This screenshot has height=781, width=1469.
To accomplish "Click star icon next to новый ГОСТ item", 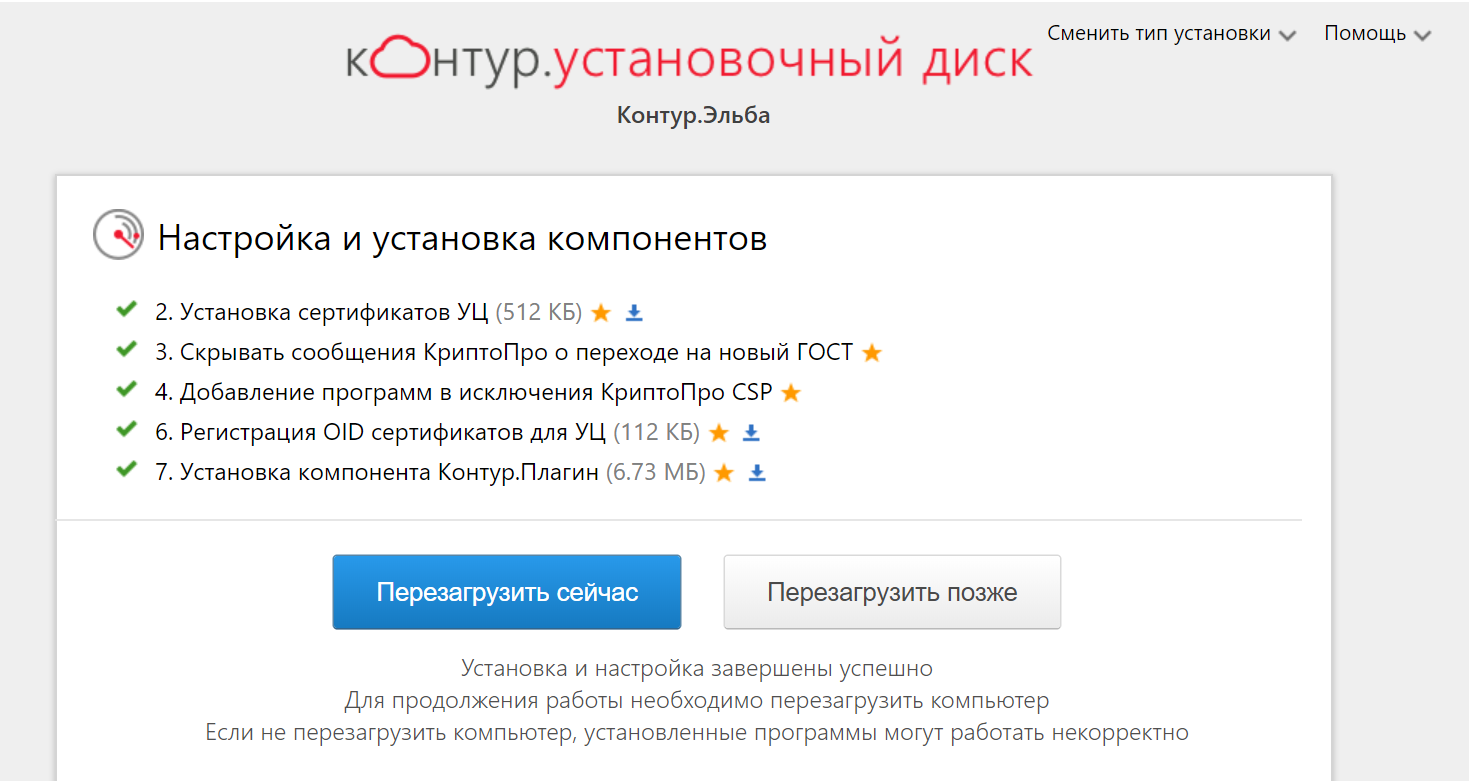I will point(872,353).
